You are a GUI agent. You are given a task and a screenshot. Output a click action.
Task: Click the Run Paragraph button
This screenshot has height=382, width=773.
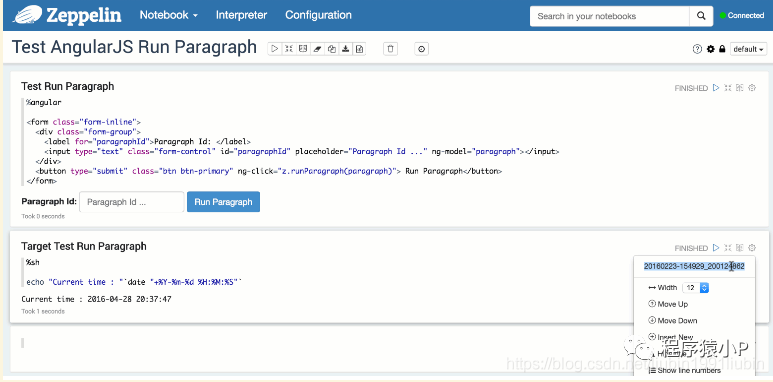(223, 202)
